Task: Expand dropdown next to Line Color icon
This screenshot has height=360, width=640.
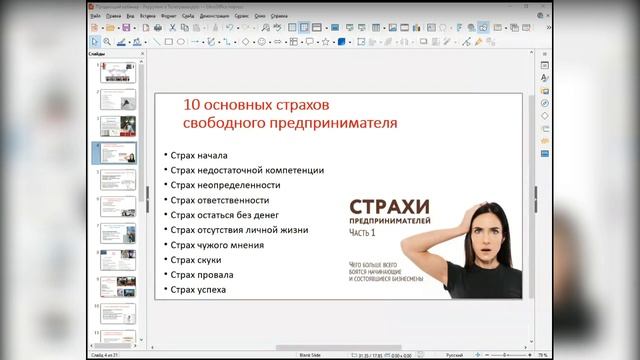Action: coord(129,42)
